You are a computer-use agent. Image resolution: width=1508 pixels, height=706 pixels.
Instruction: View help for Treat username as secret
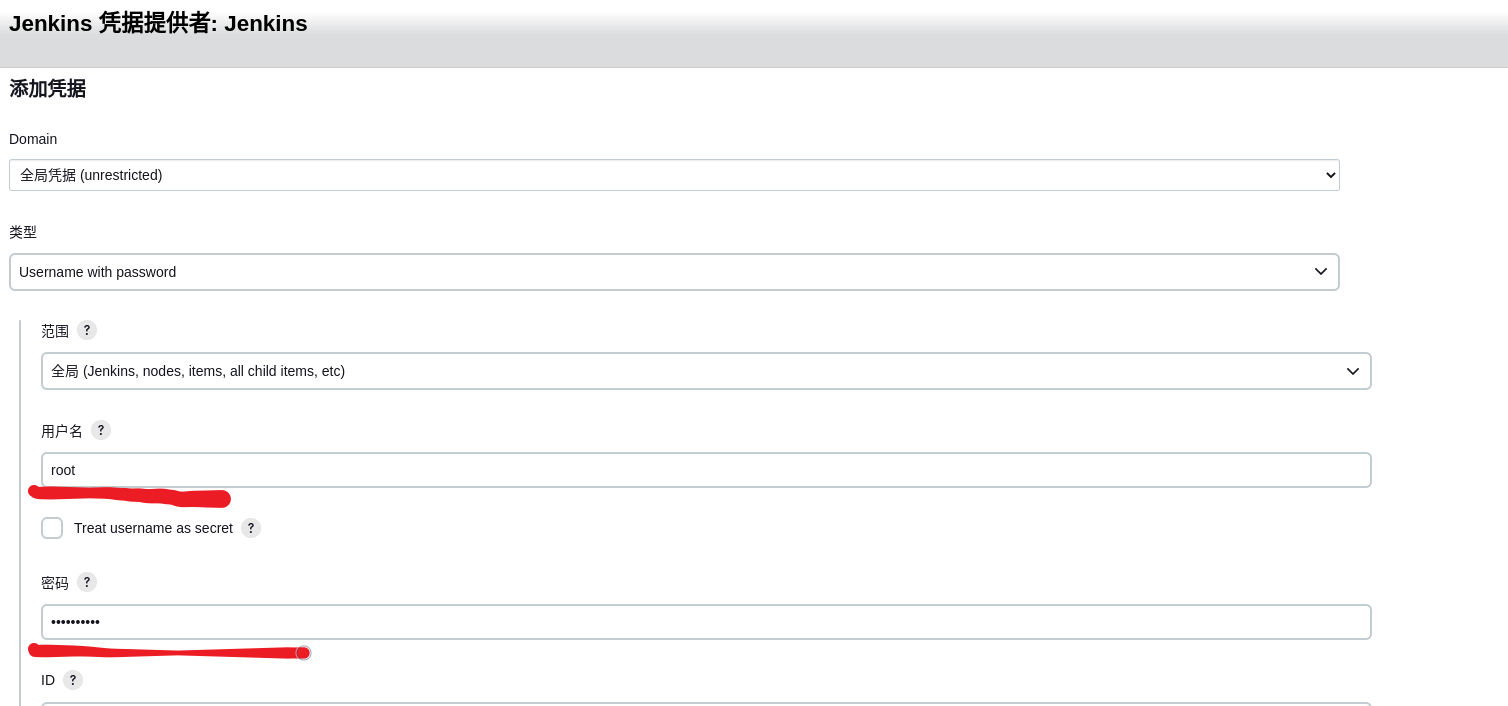click(x=251, y=528)
